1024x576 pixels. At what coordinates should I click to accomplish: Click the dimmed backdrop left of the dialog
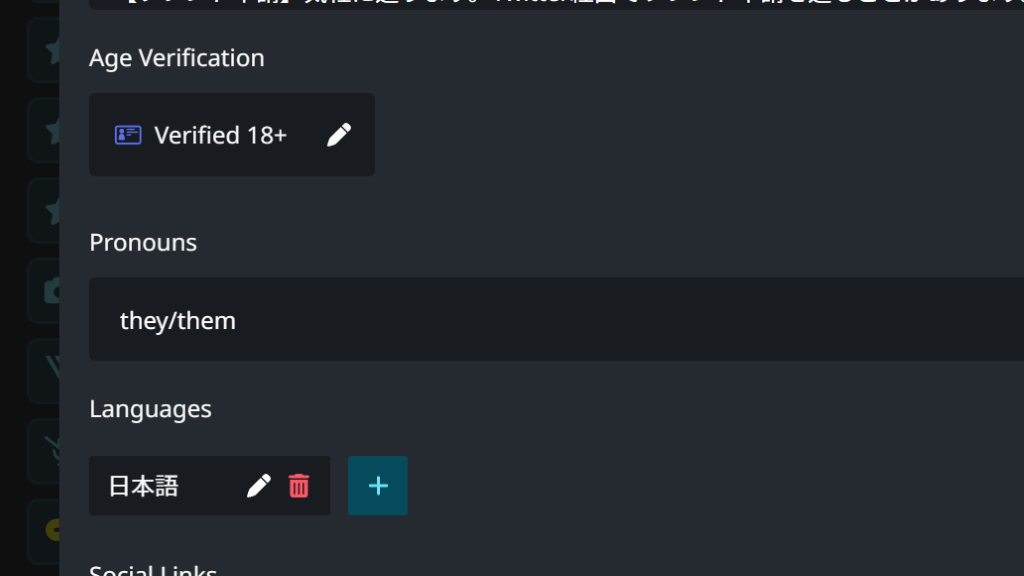coord(13,287)
